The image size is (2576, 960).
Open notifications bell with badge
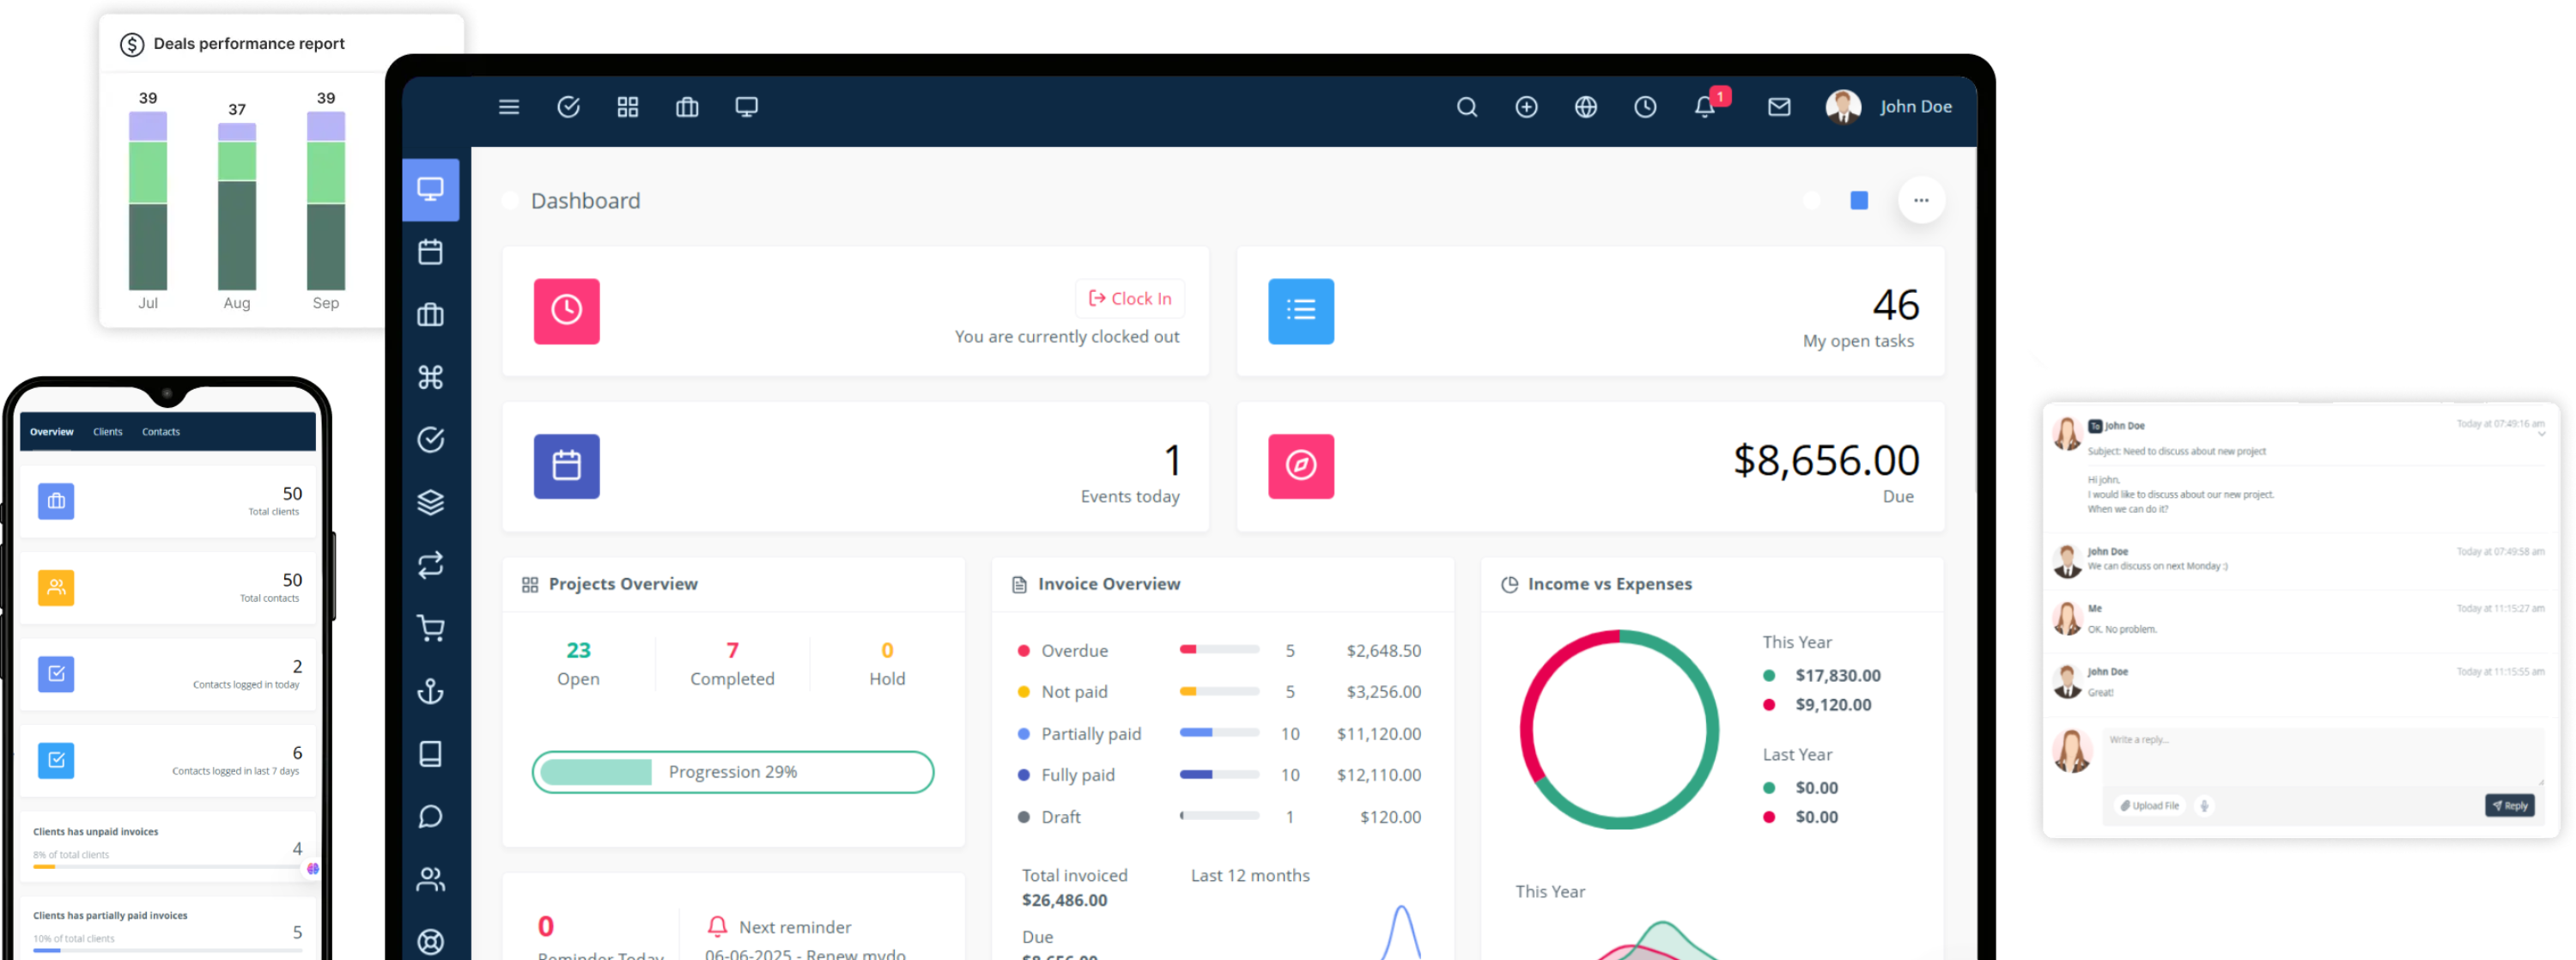click(x=1706, y=107)
